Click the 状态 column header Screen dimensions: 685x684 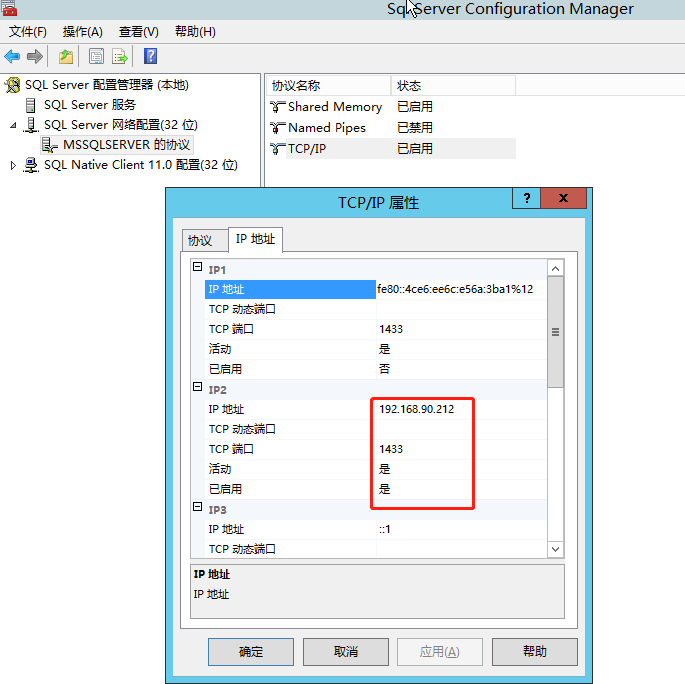tap(453, 85)
